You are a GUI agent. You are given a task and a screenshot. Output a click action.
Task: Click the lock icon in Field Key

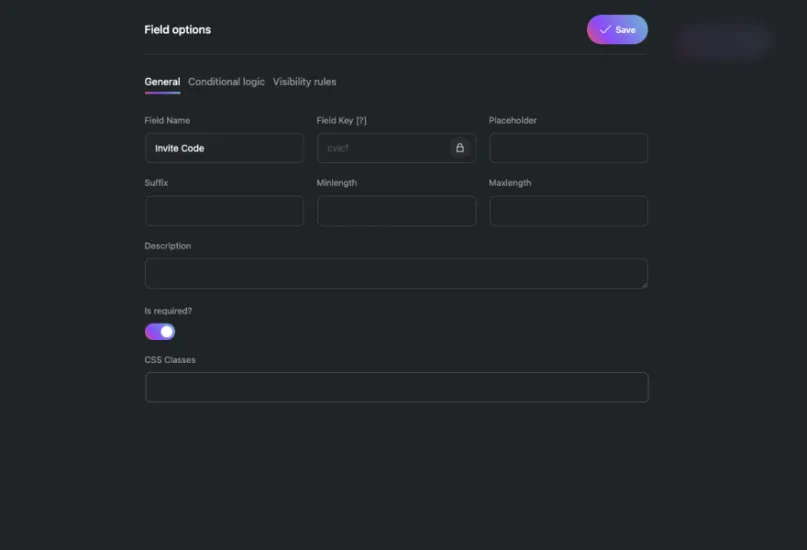(460, 148)
